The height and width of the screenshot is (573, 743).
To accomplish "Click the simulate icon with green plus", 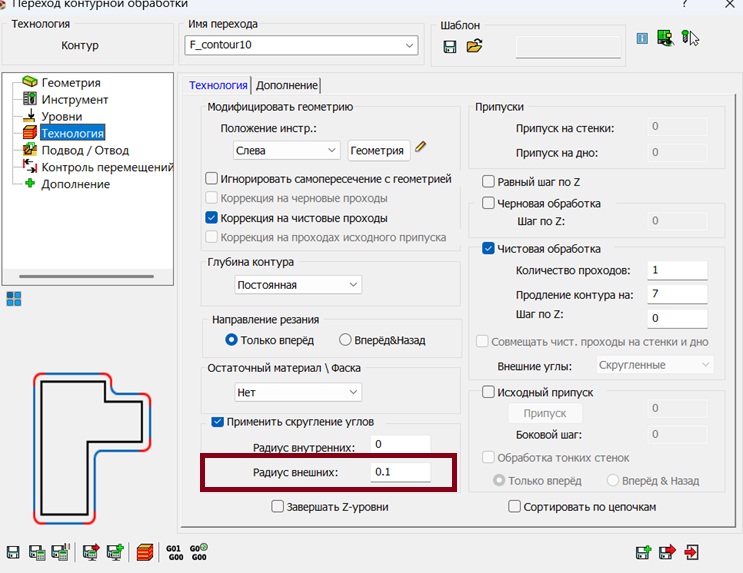I will point(115,552).
